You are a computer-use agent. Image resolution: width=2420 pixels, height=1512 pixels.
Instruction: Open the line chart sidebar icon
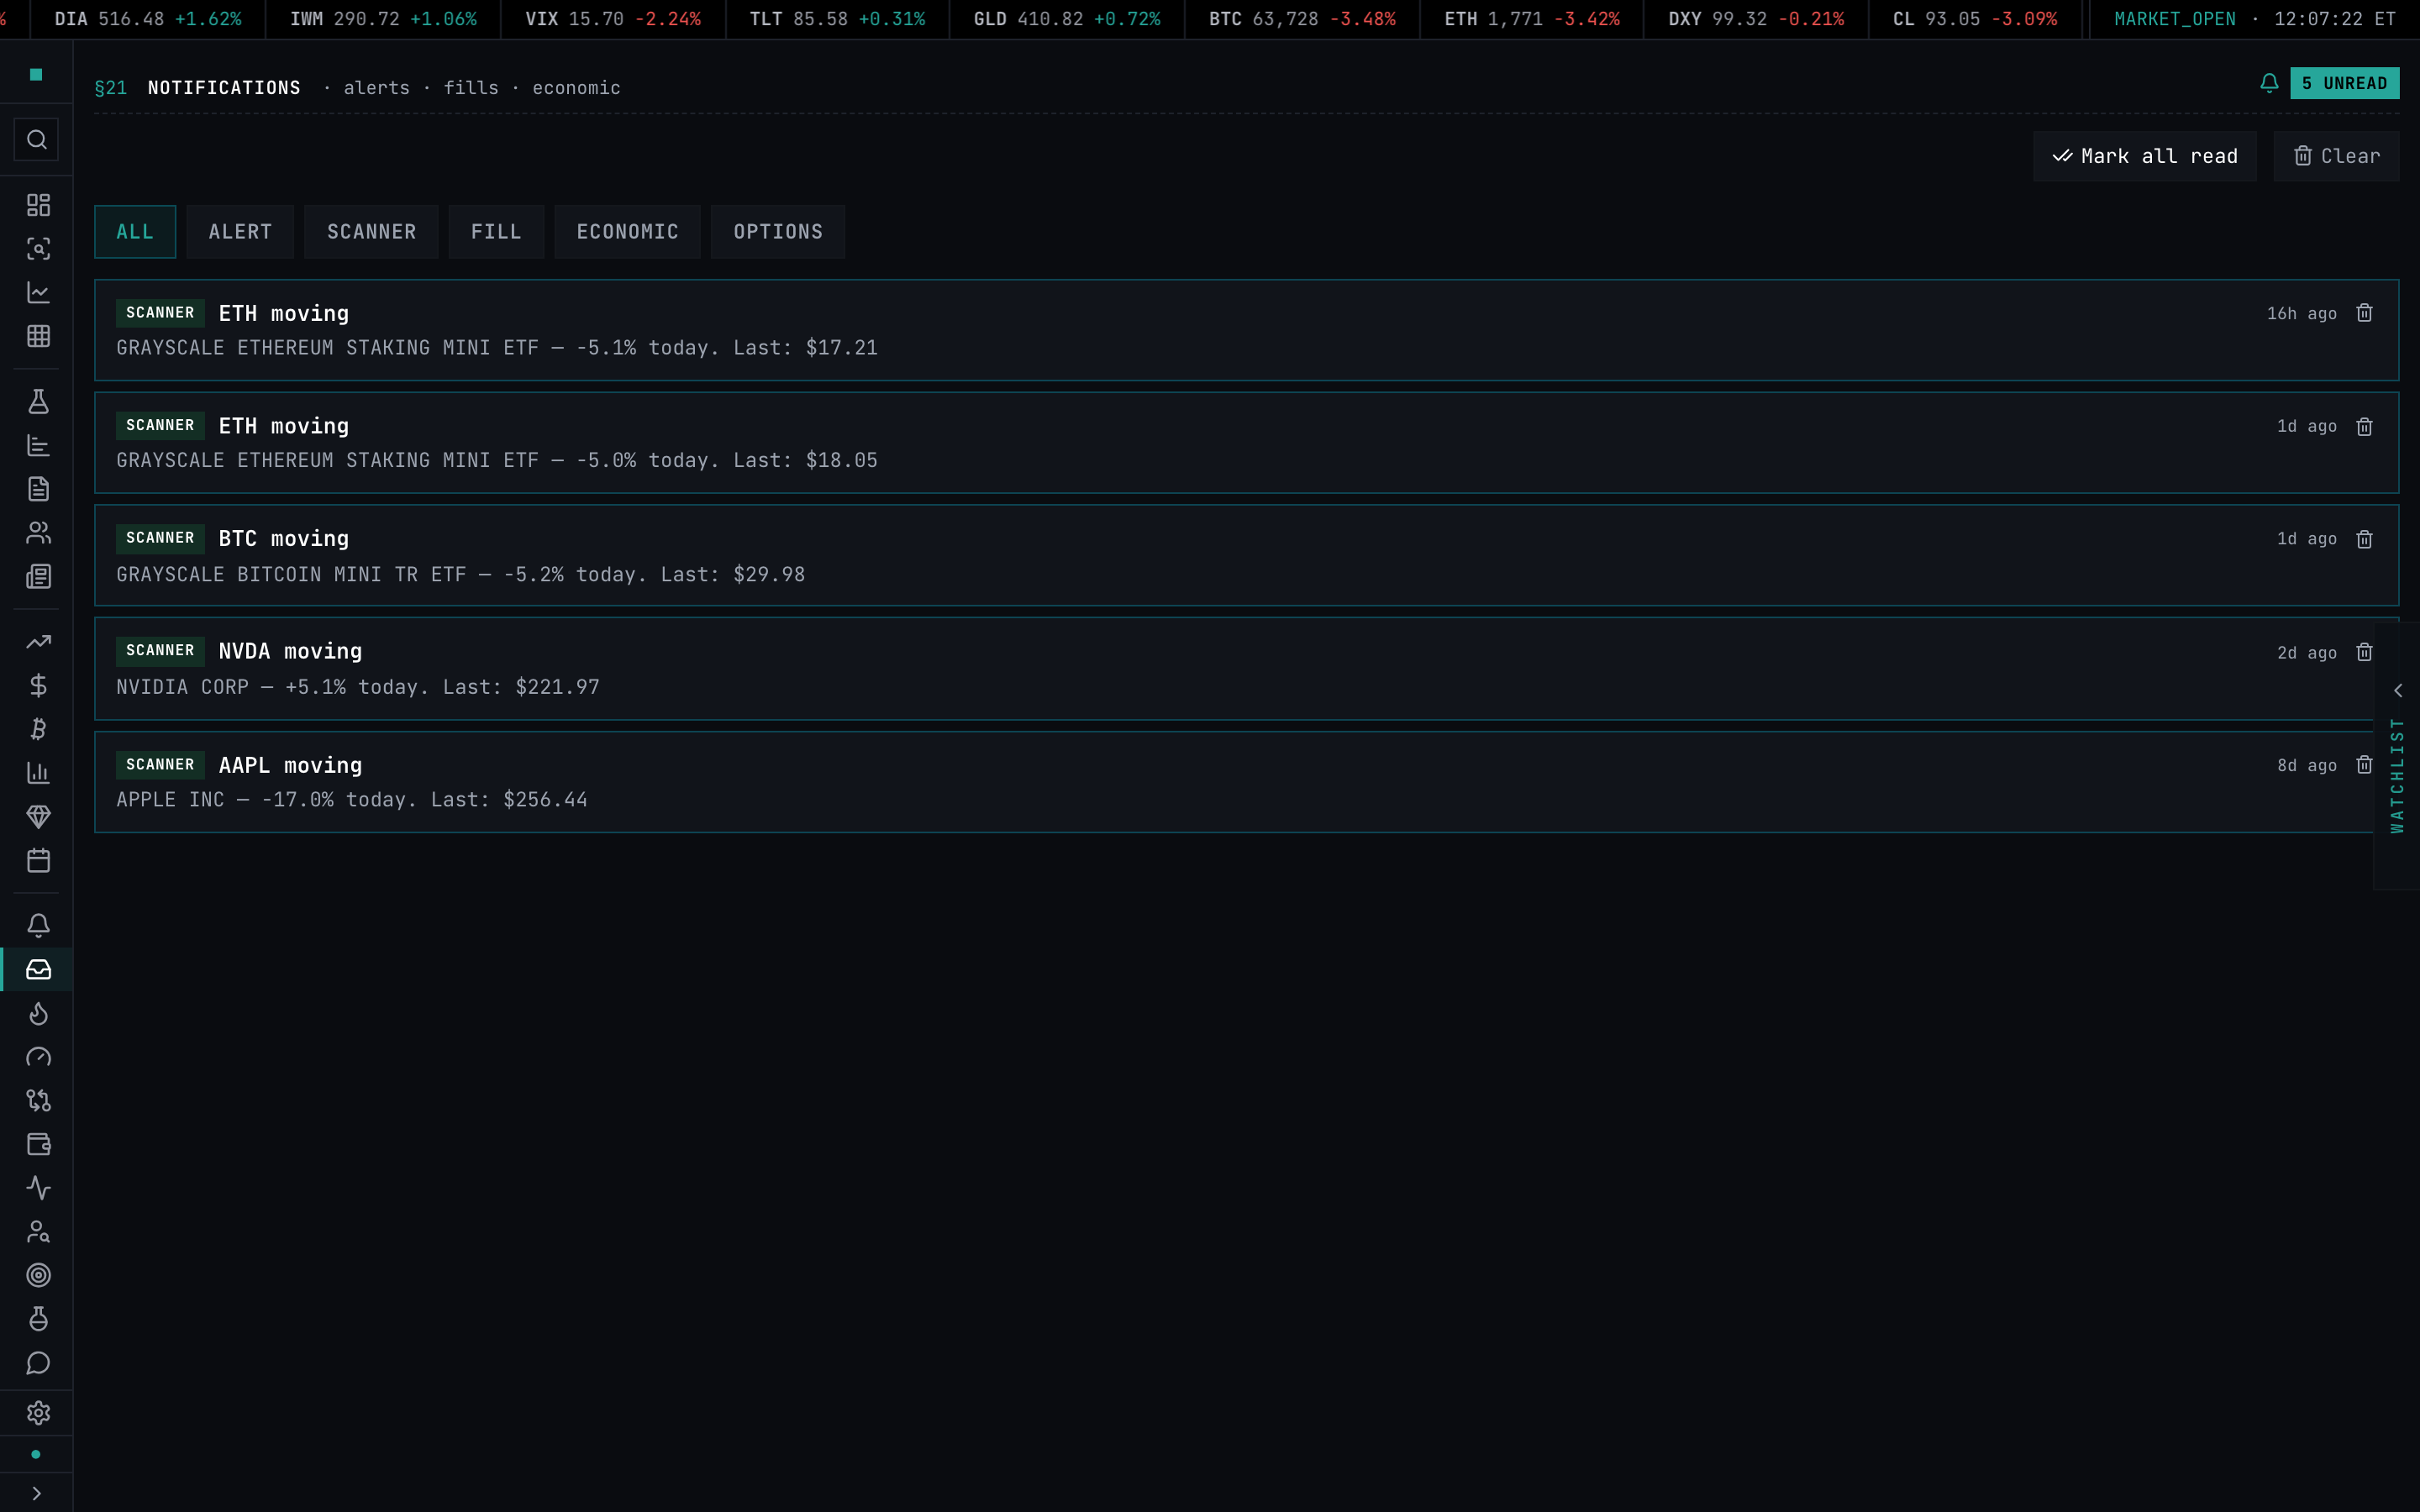click(x=38, y=292)
